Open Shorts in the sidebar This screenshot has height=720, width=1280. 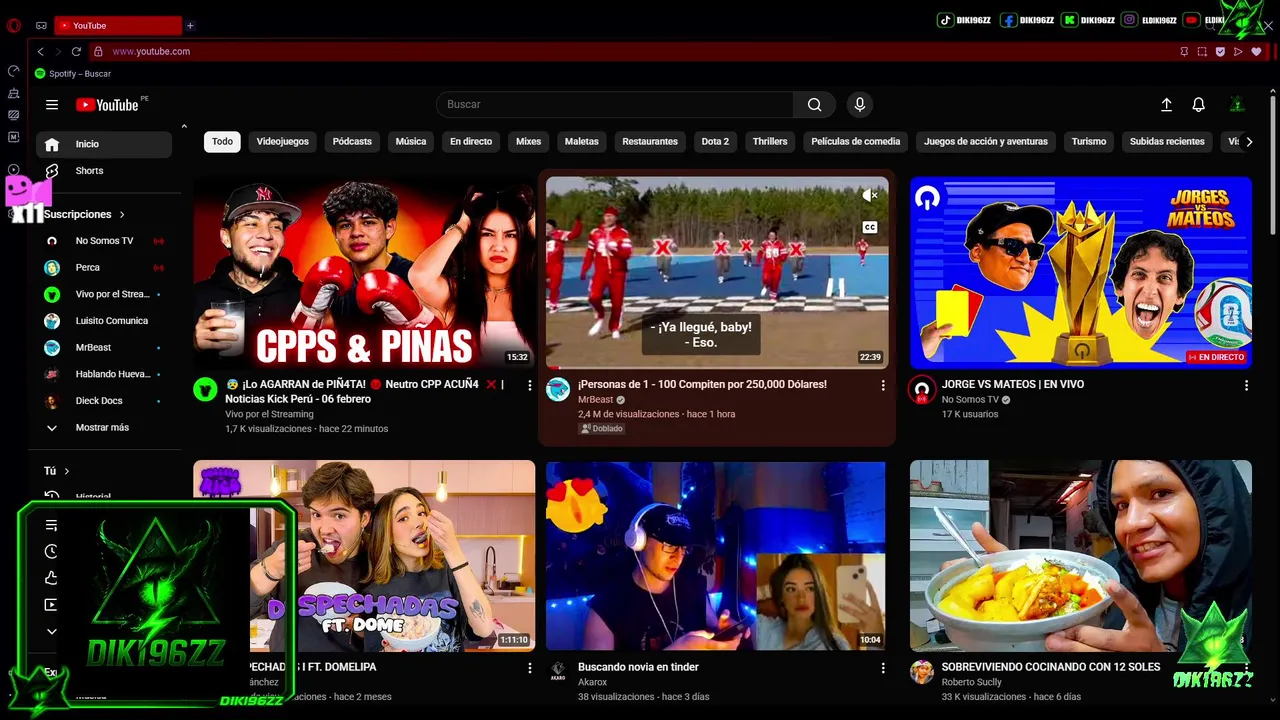[104, 171]
